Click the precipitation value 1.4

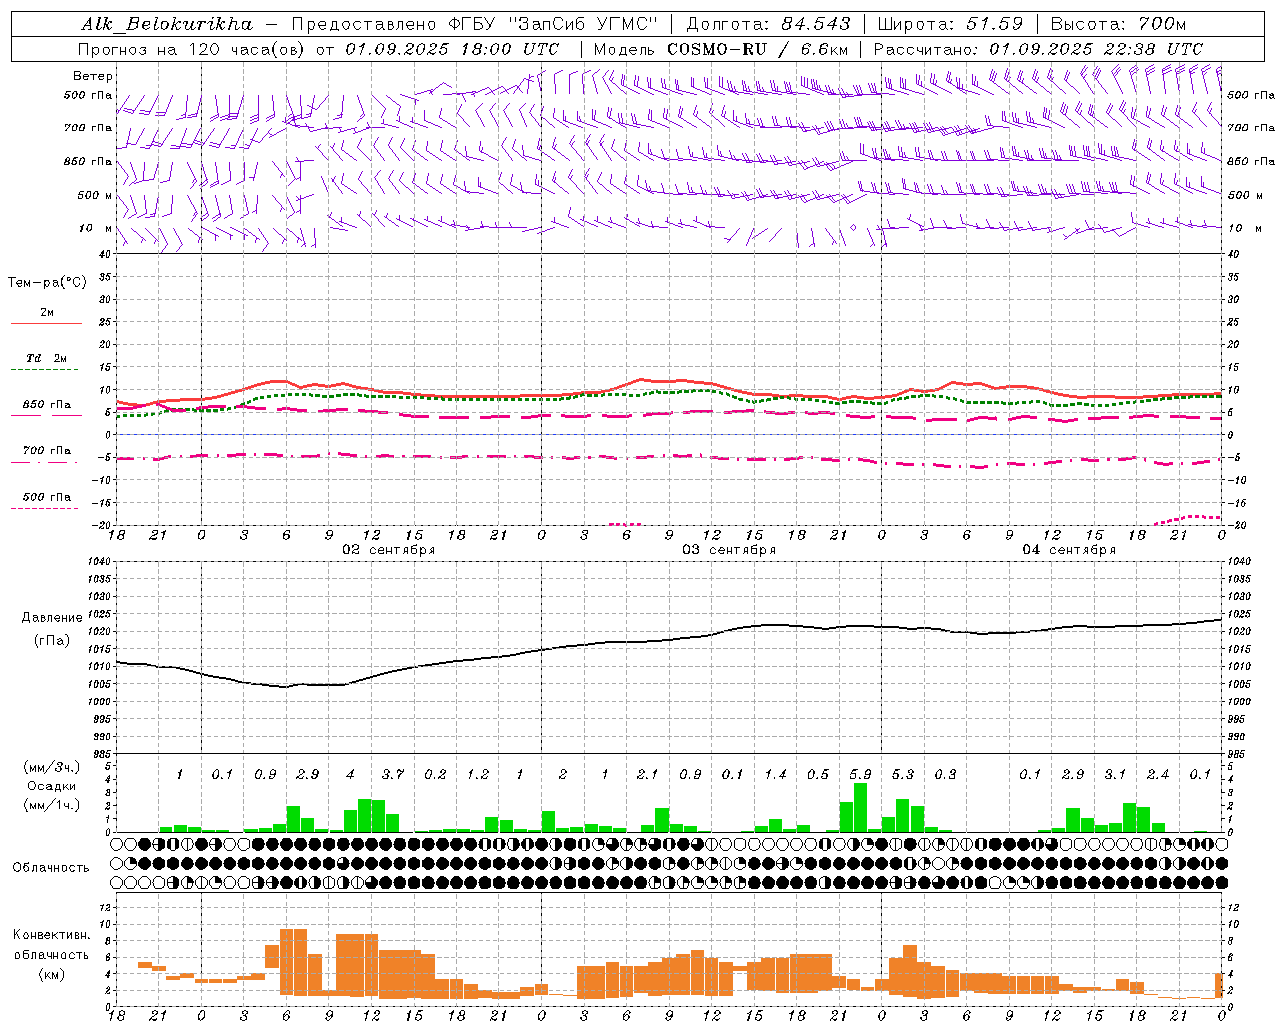click(775, 775)
